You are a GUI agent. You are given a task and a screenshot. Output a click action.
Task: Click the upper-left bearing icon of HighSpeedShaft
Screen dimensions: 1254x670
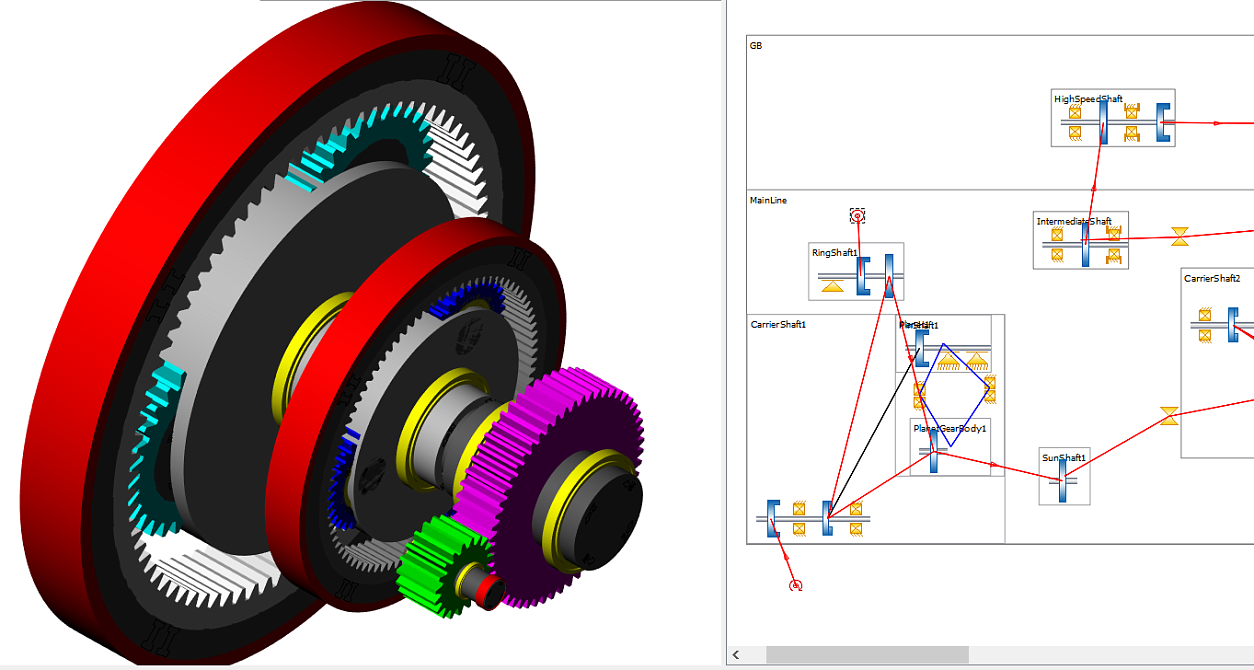(x=1075, y=112)
